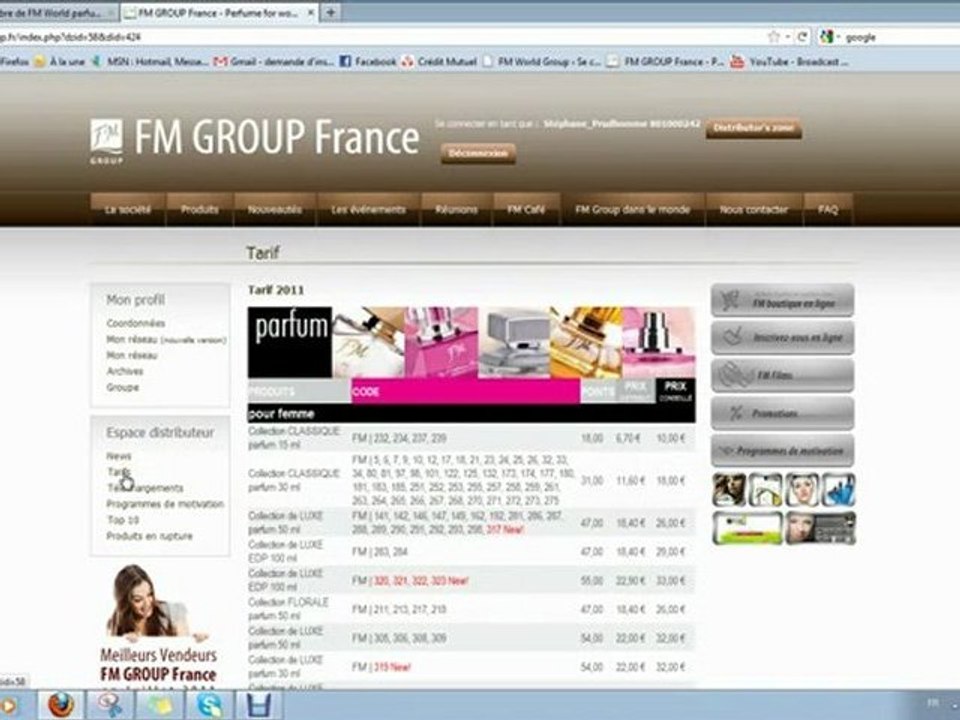Open the Tarifs link
This screenshot has height=720, width=960.
coord(119,472)
